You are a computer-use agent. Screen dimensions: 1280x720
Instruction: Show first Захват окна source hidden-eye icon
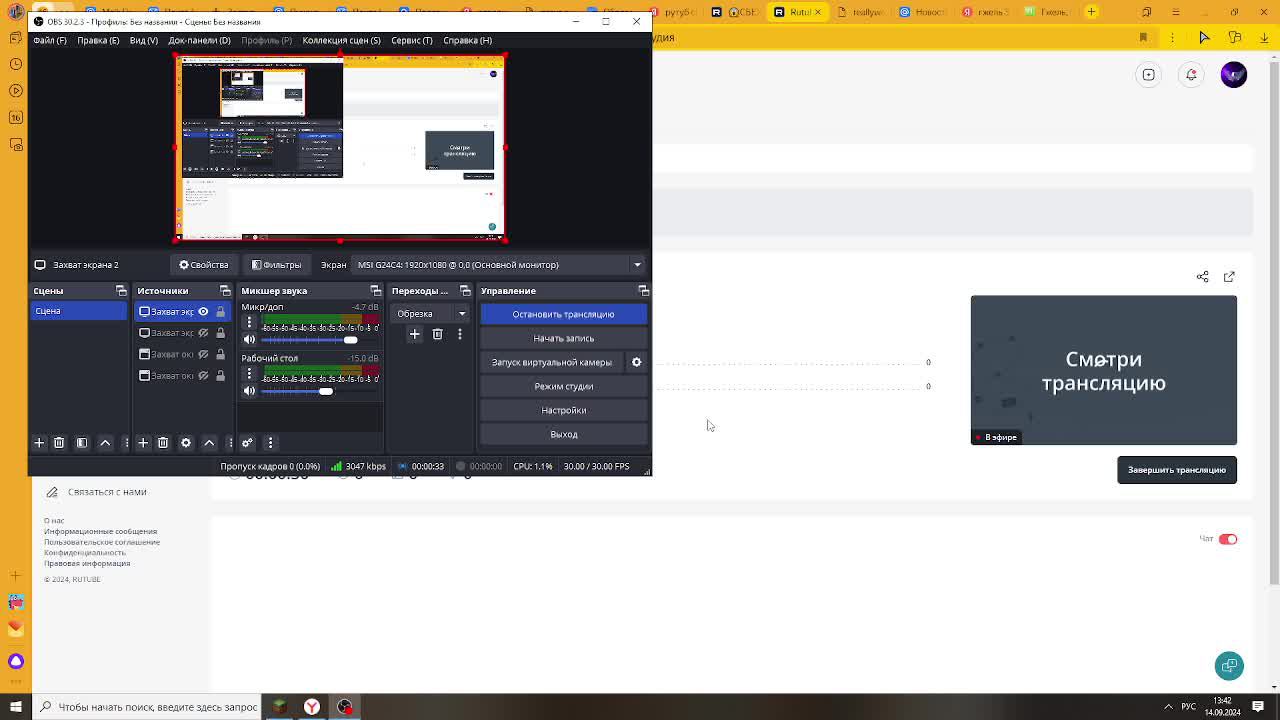click(203, 354)
